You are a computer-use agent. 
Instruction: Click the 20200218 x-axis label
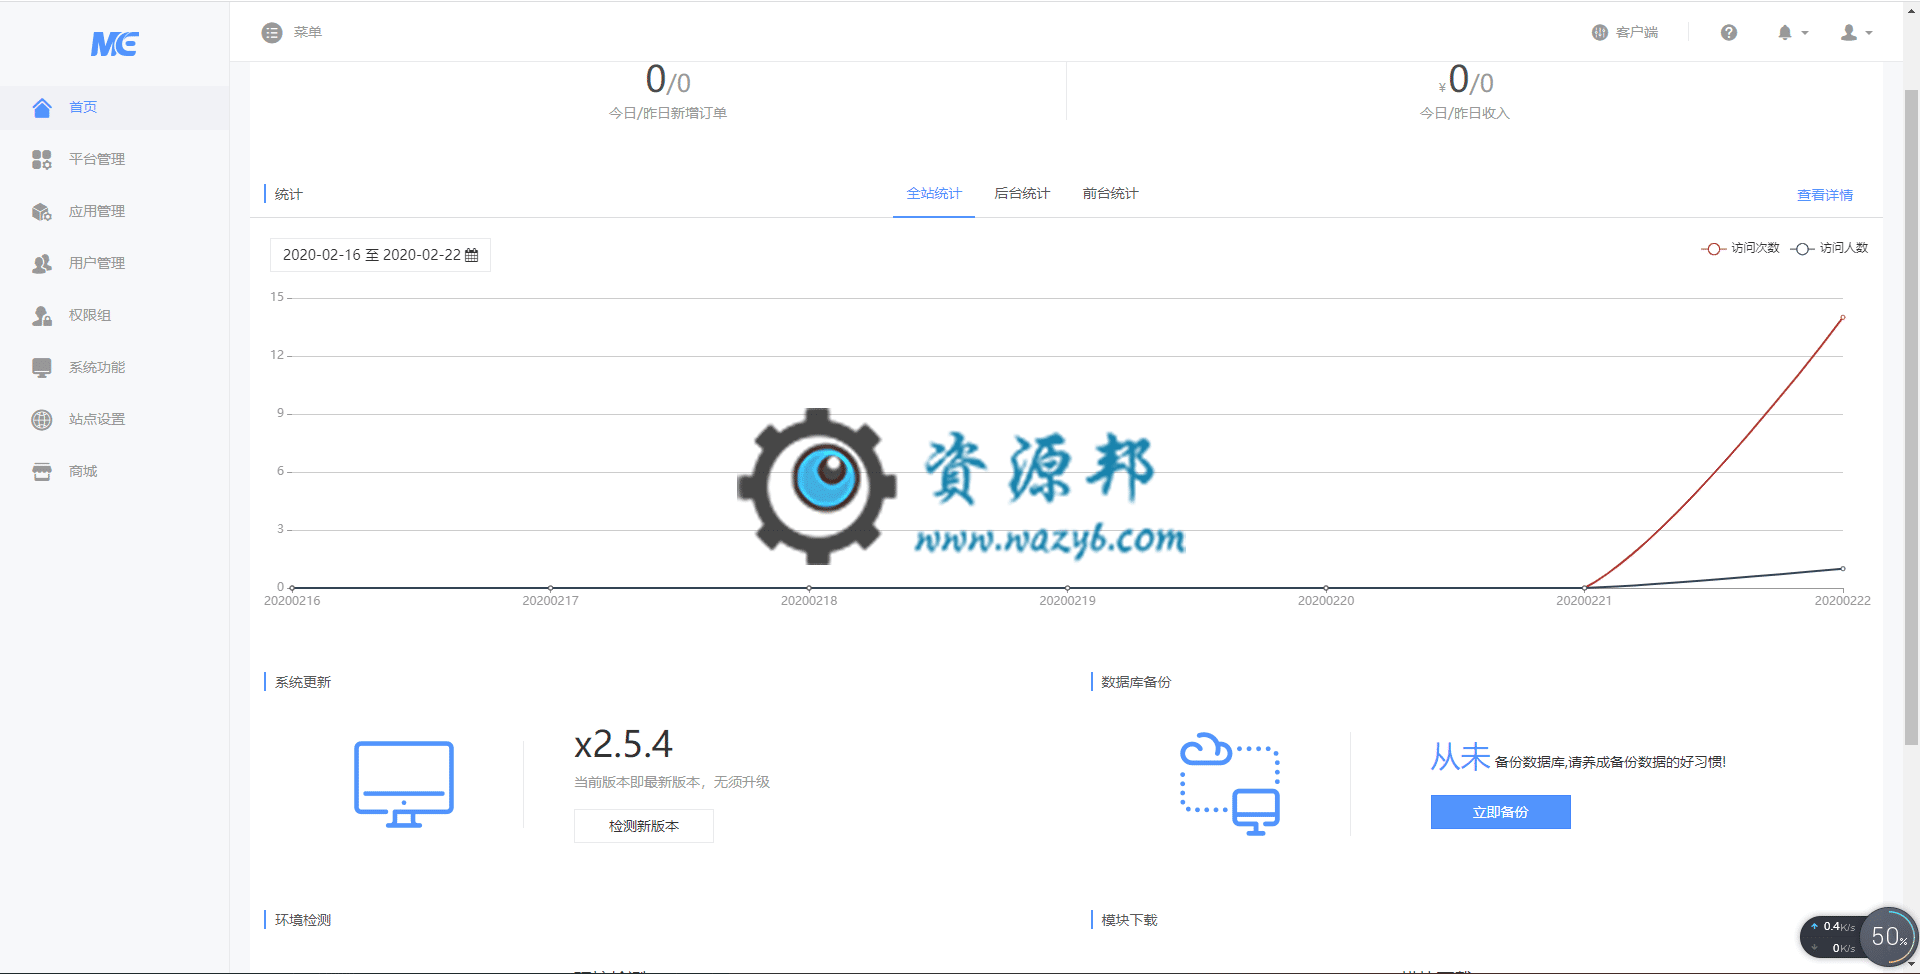pyautogui.click(x=809, y=601)
